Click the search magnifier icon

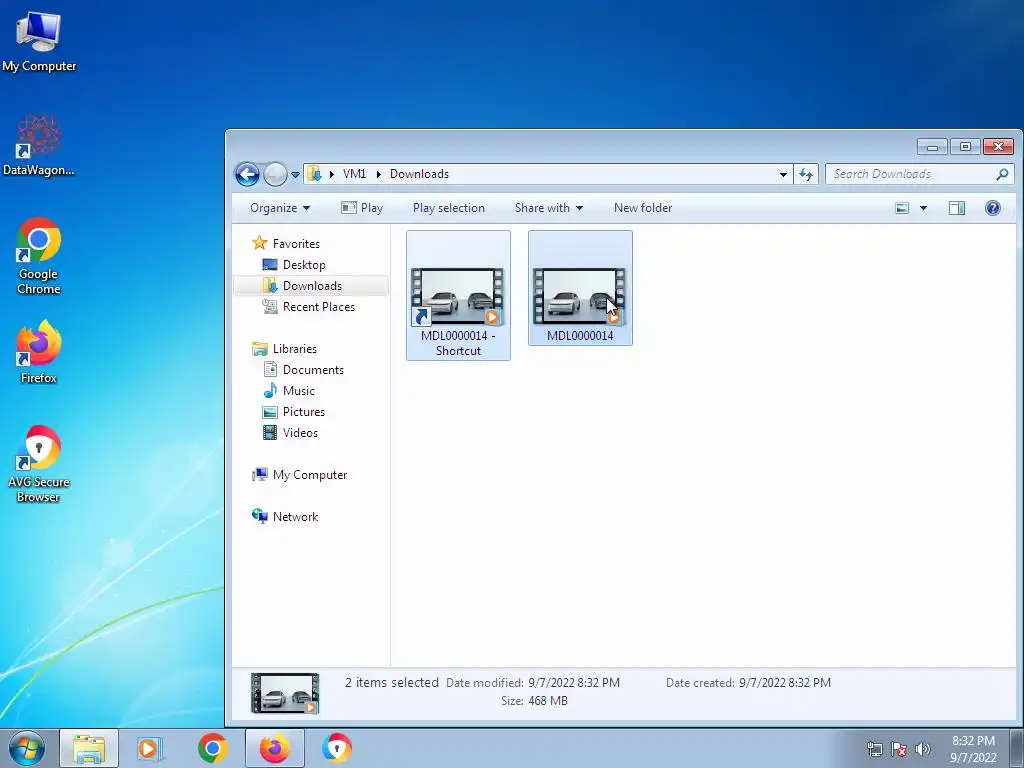tap(1002, 174)
